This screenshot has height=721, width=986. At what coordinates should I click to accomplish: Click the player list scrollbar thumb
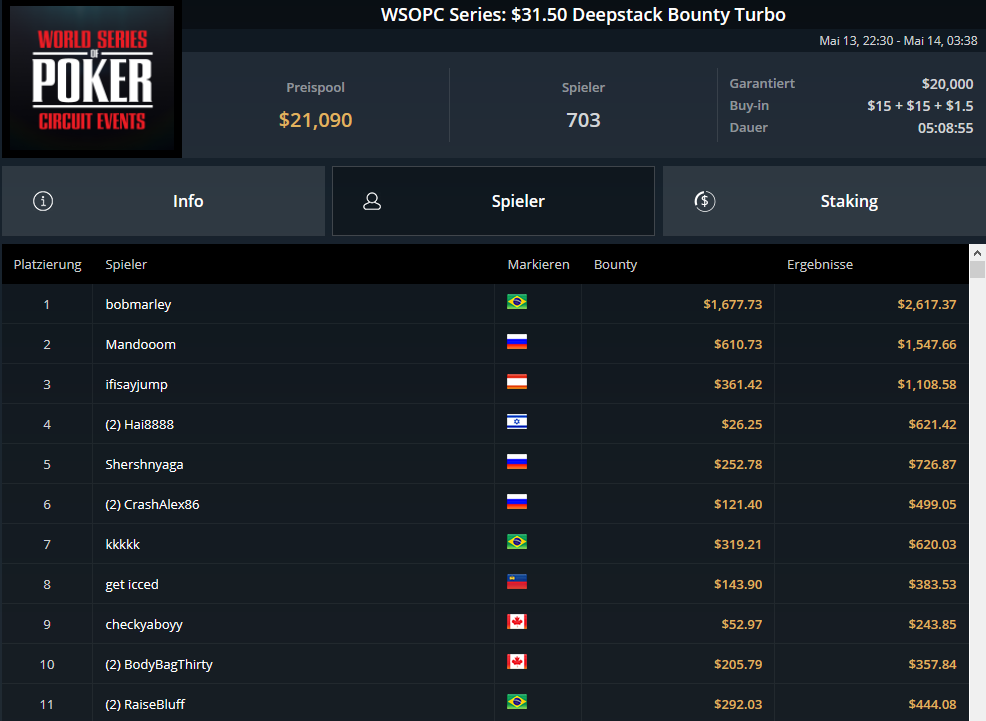click(977, 270)
